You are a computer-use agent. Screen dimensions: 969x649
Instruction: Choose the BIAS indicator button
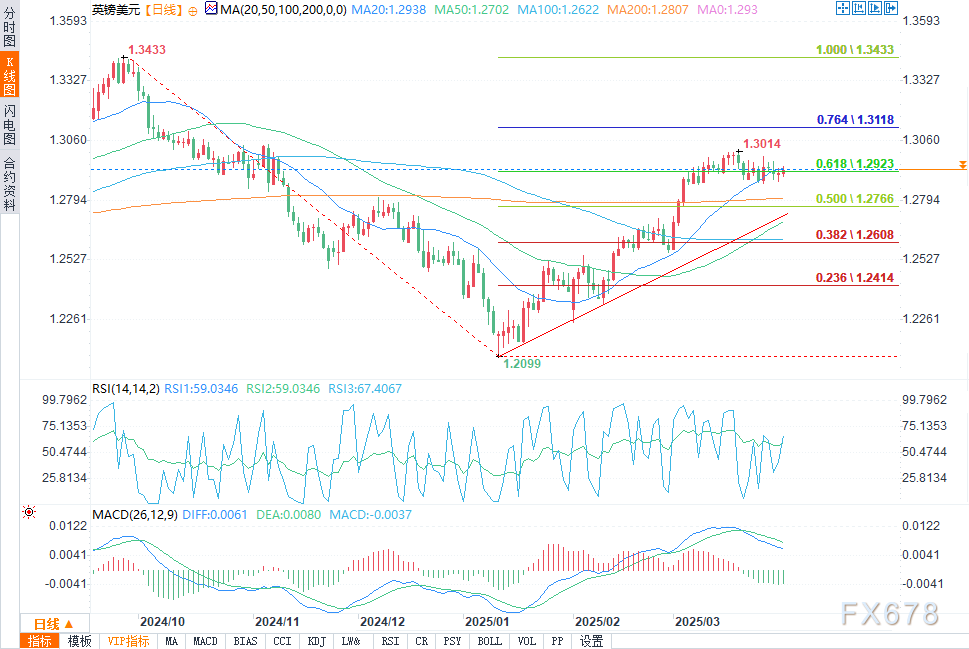point(245,641)
